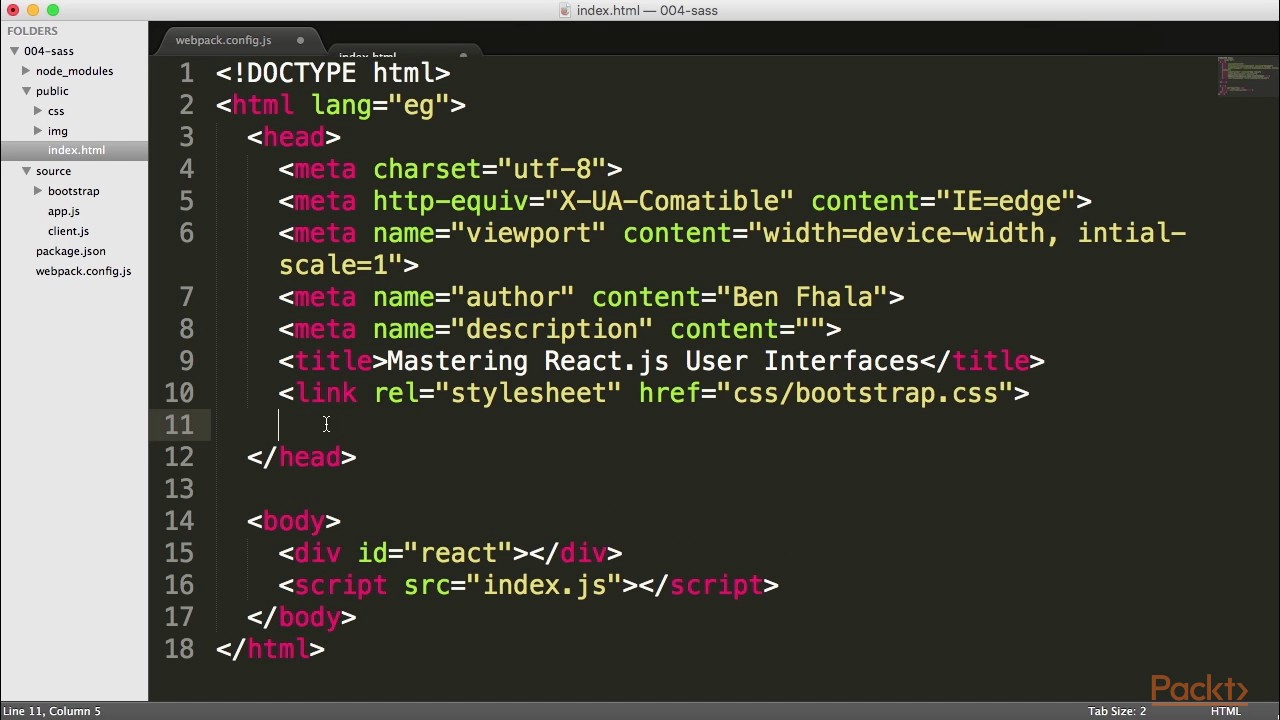Click the closing head tag on line 12
Image resolution: width=1280 pixels, height=720 pixels.
[x=302, y=457]
